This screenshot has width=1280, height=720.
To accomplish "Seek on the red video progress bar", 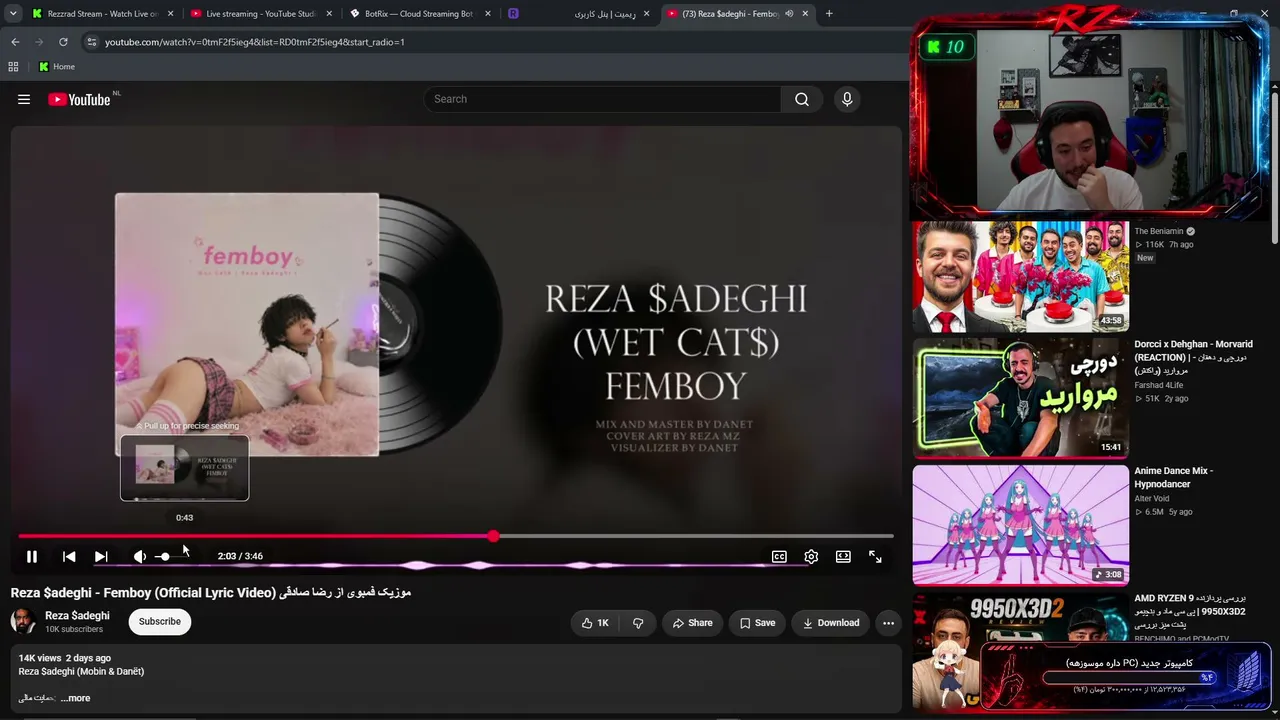I will coord(456,536).
